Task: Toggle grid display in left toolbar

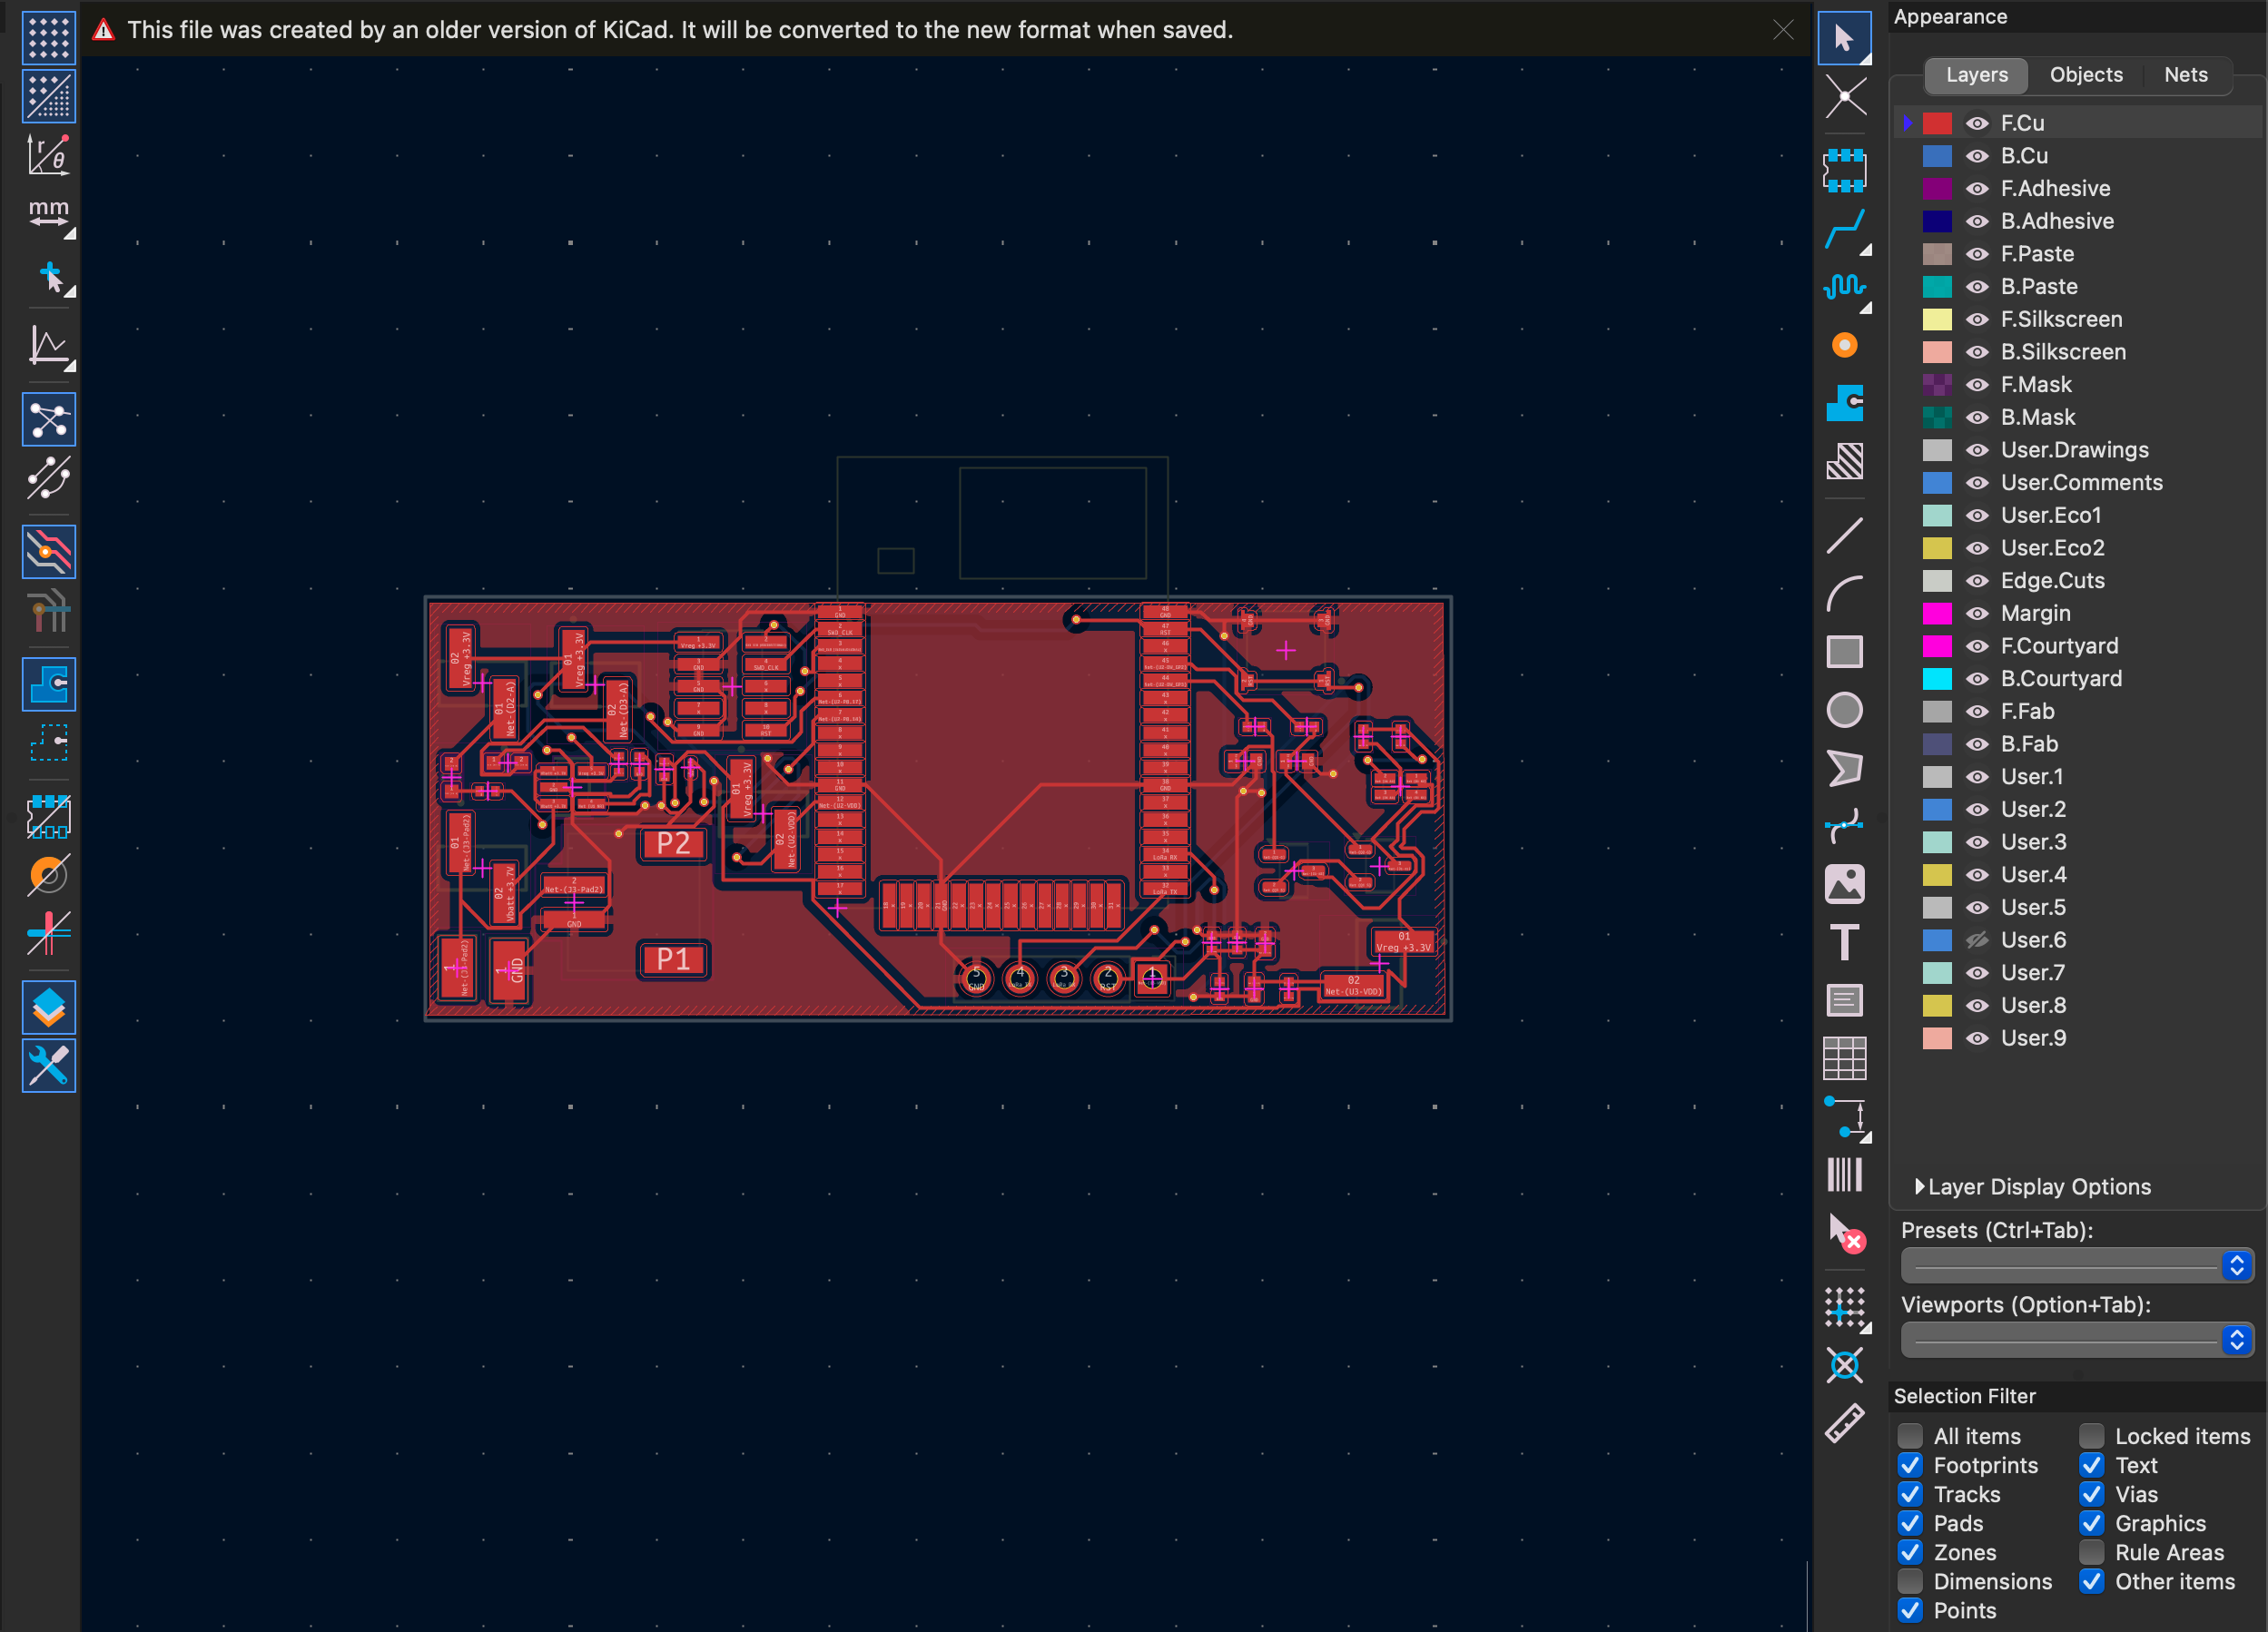Action: (48, 38)
